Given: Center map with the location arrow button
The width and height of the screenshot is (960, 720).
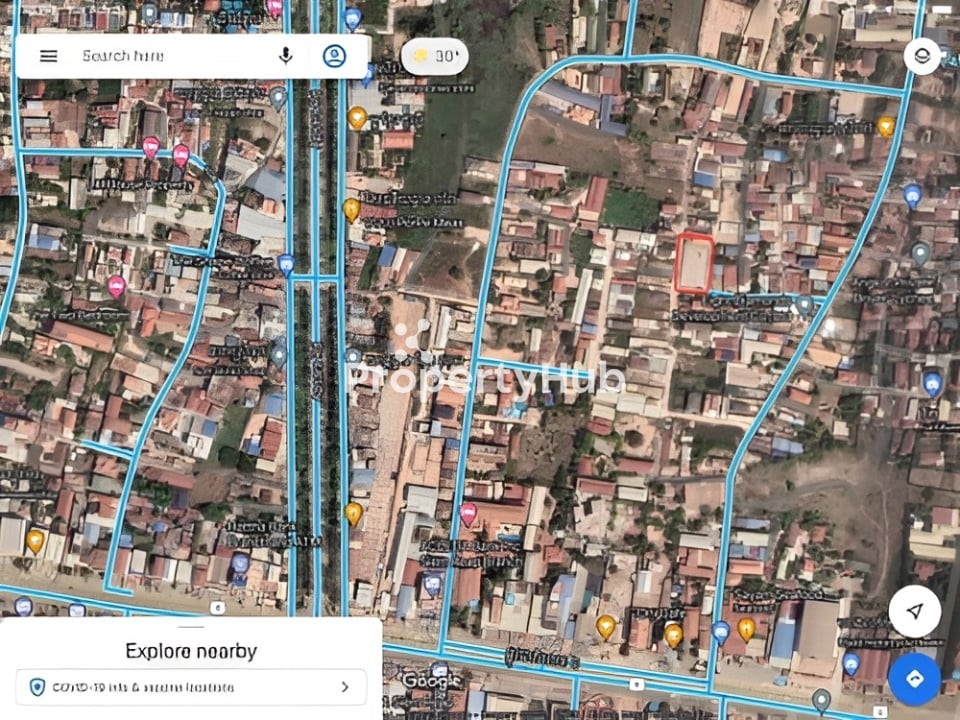Looking at the screenshot, I should point(915,610).
